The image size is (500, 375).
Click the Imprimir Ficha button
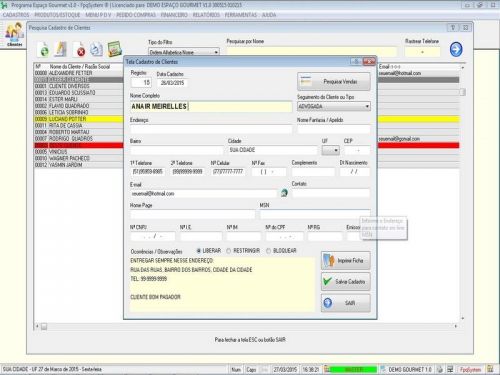pos(346,261)
